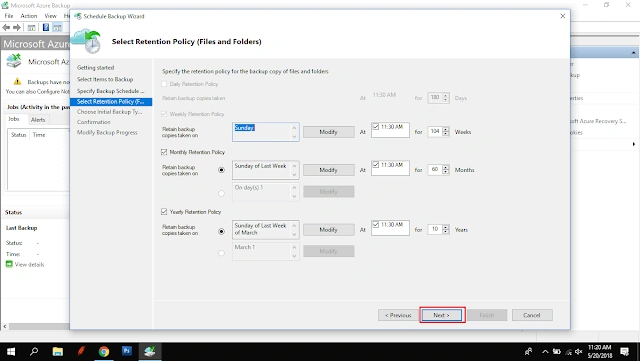Open File Explorer from the taskbar
The height and width of the screenshot is (361, 640).
(58, 351)
